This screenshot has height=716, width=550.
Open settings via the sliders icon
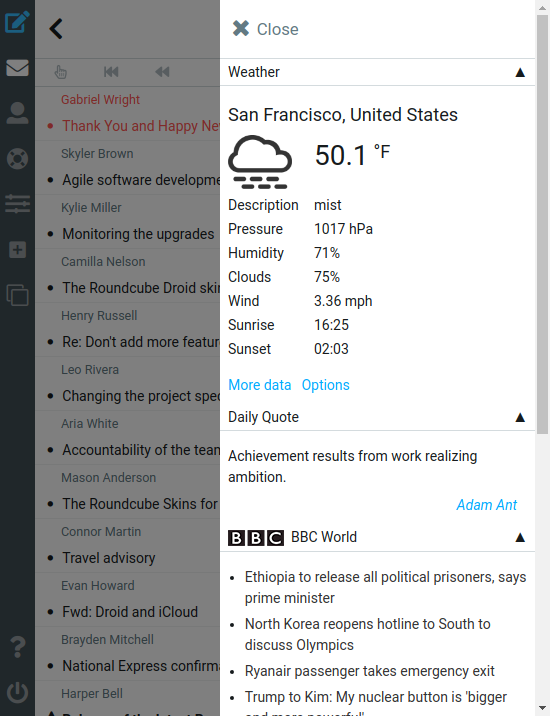(17, 204)
